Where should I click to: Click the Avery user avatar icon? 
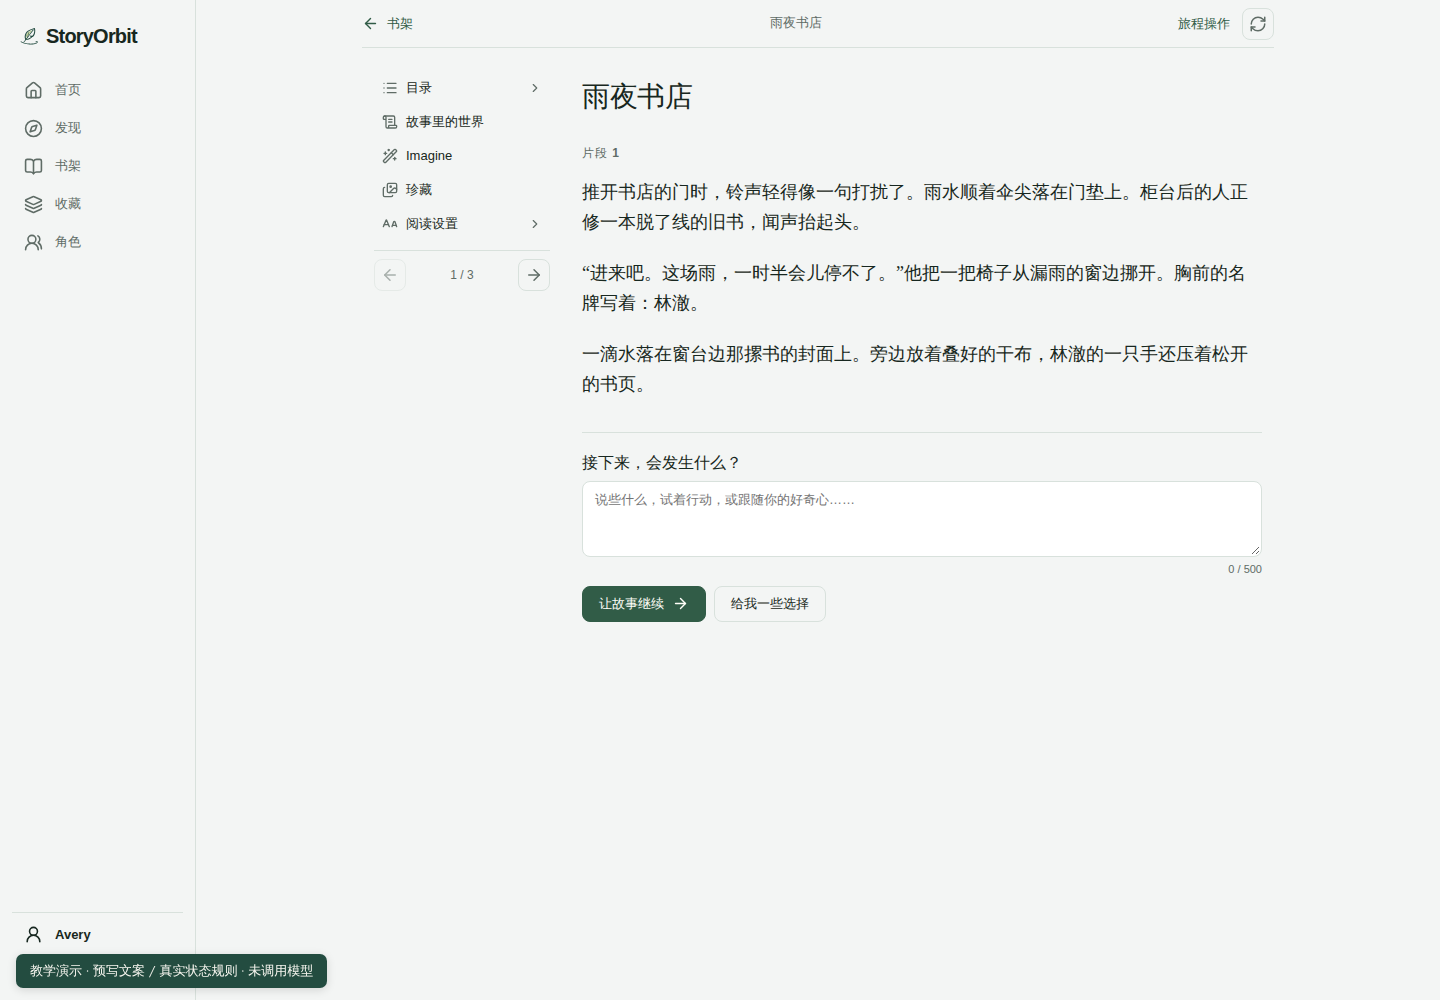click(x=33, y=934)
